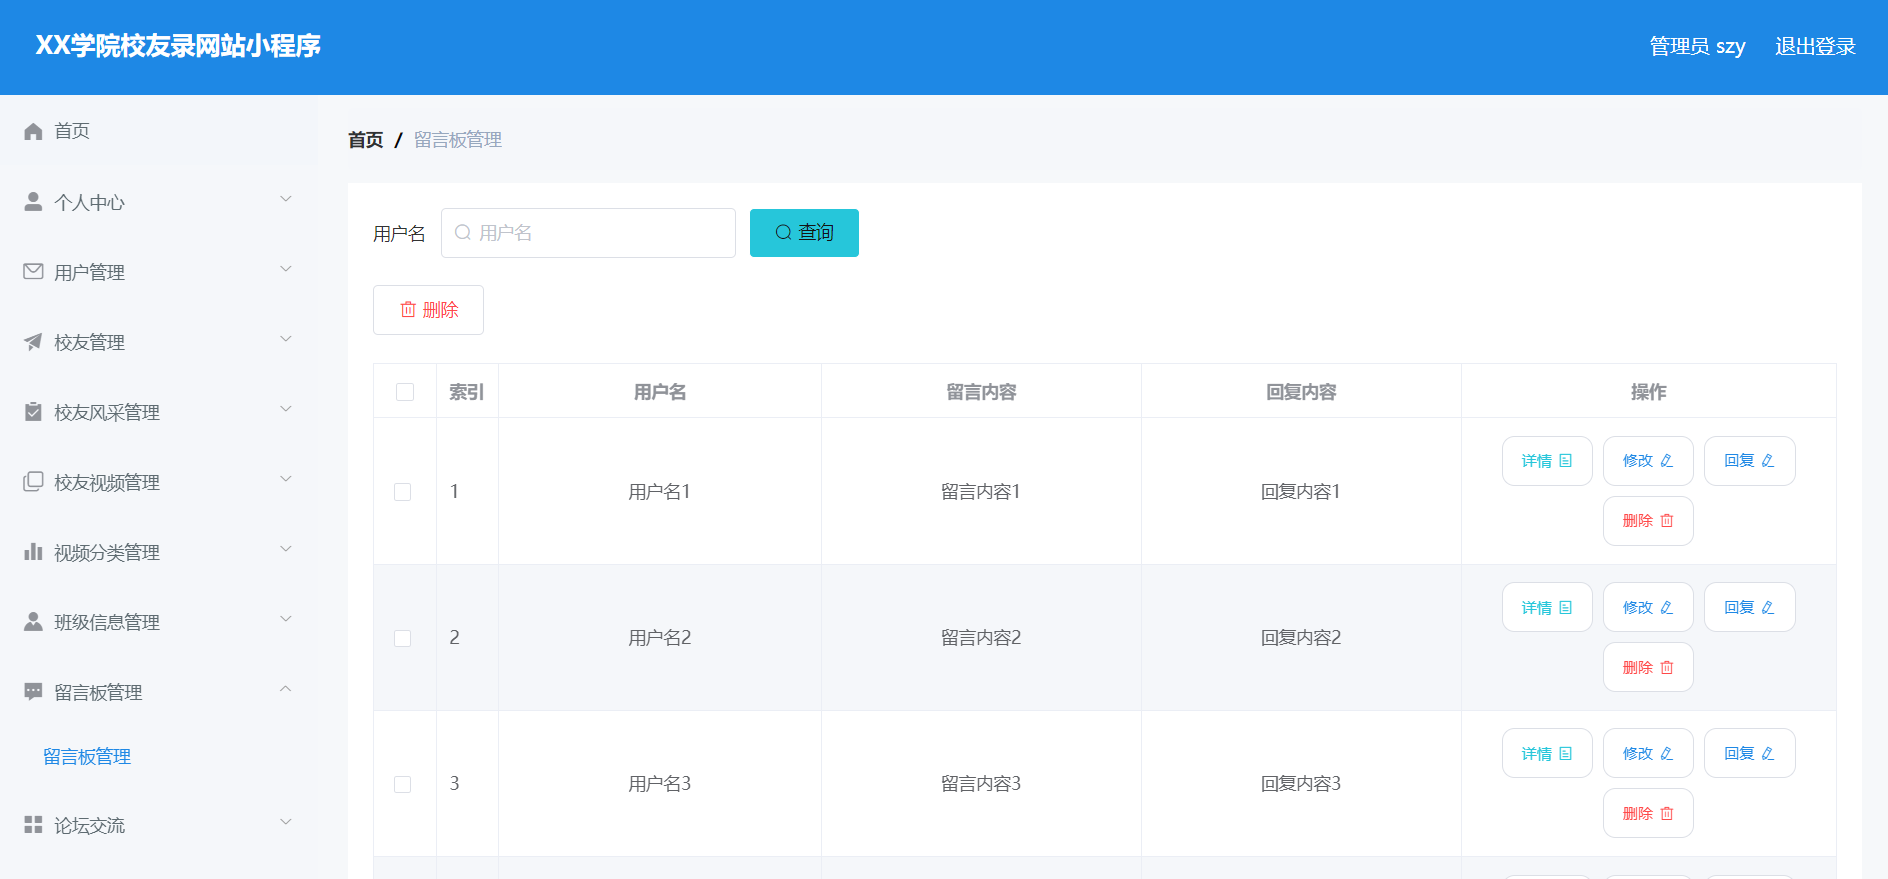Click the 回复内容2 cell

click(x=1301, y=638)
